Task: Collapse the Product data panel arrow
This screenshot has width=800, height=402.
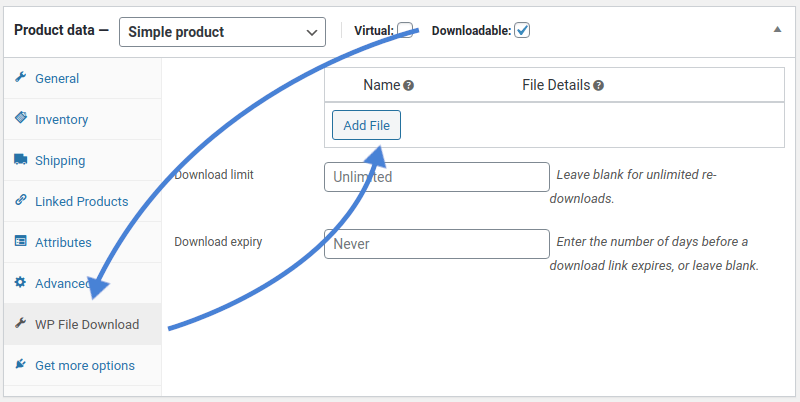Action: [777, 30]
